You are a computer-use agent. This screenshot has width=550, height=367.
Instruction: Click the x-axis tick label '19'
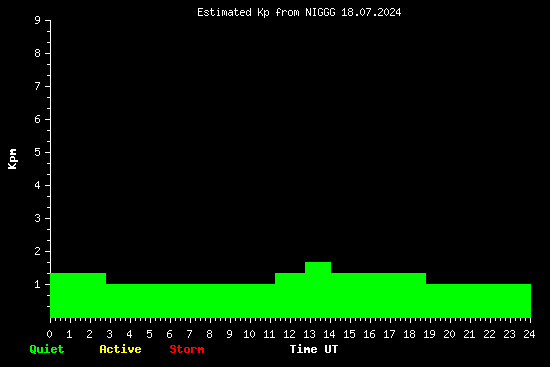pos(429,334)
